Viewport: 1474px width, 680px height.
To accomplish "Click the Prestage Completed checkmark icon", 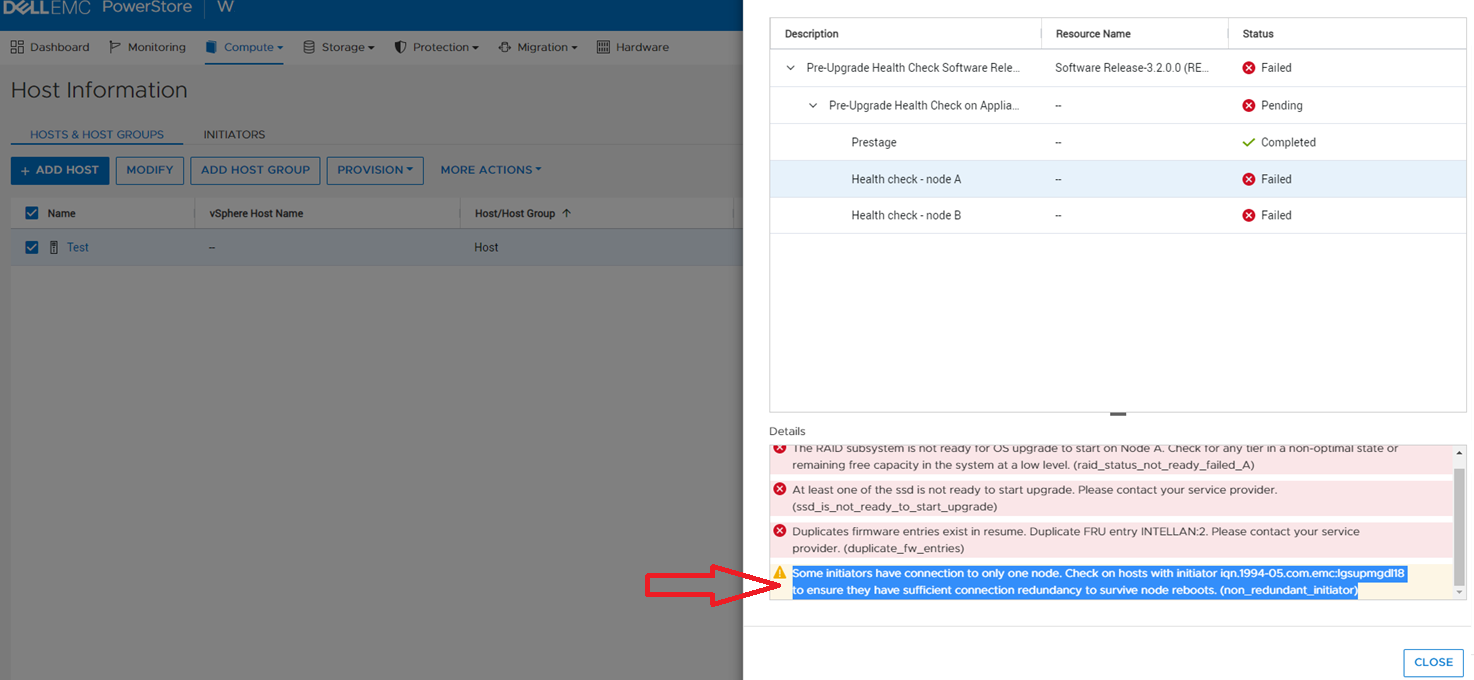I will 1248,142.
